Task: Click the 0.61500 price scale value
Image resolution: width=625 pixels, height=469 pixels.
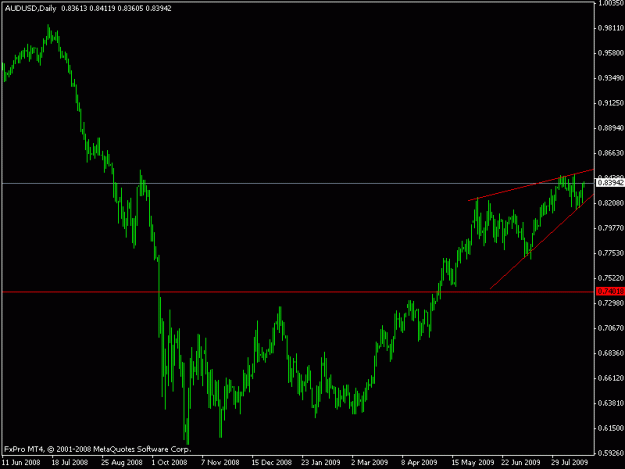Action: coord(611,428)
